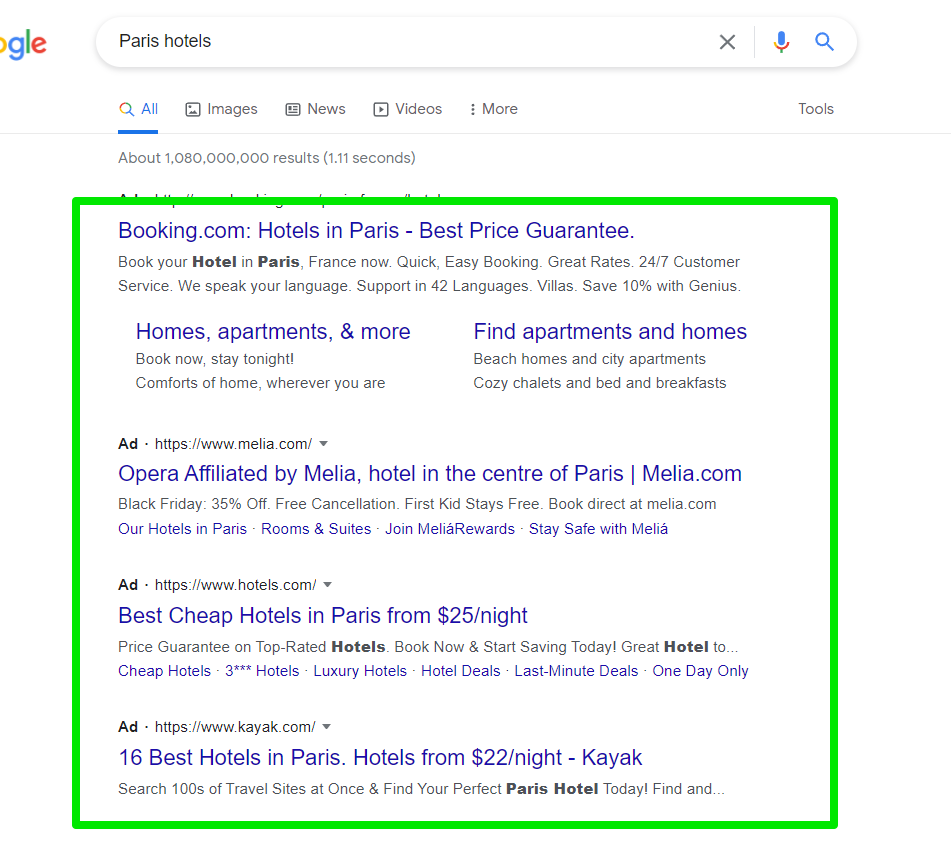Open the More search options menu
This screenshot has height=842, width=951.
click(x=494, y=109)
